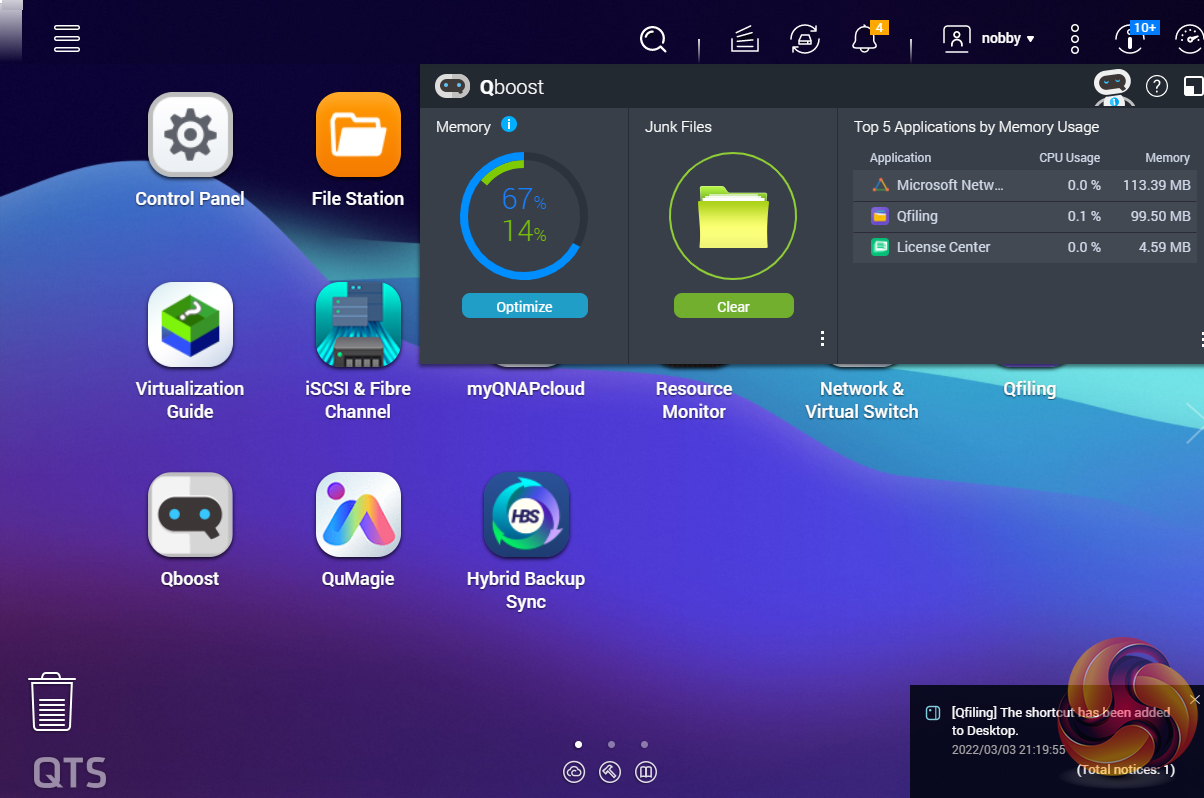Open help book icon at bottom
The height and width of the screenshot is (798, 1204).
point(646,772)
